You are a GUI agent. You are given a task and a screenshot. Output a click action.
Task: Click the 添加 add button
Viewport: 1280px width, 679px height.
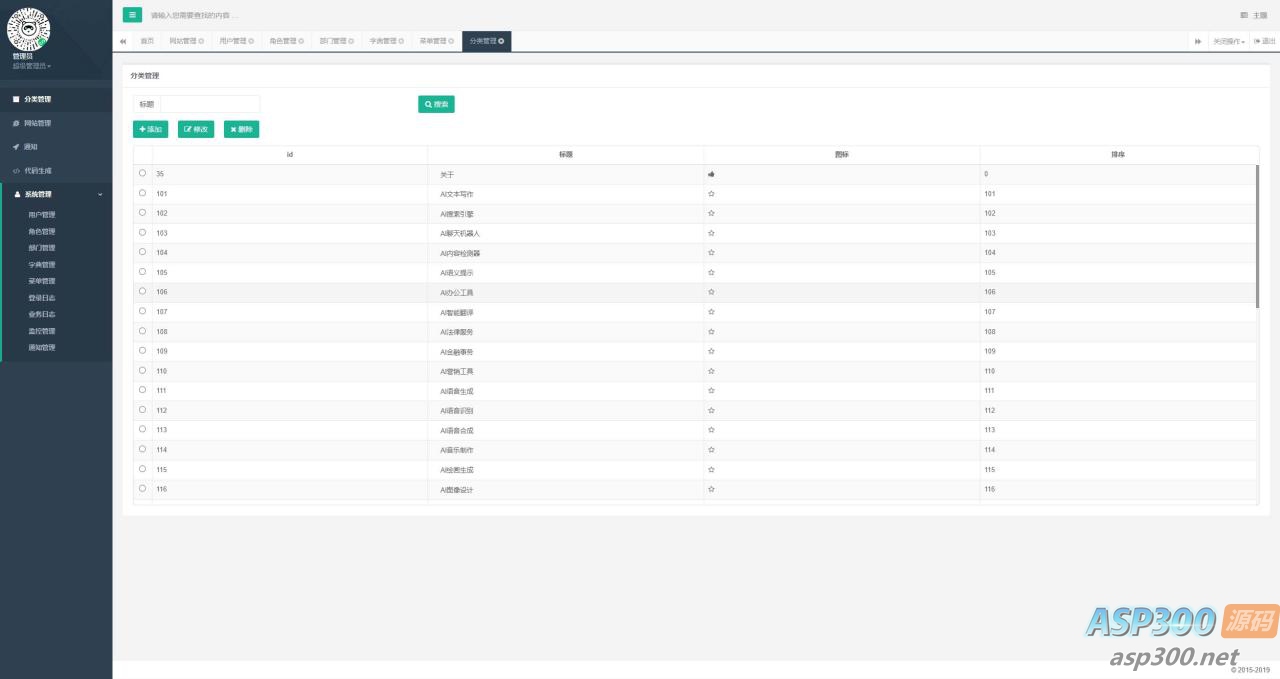coord(150,129)
